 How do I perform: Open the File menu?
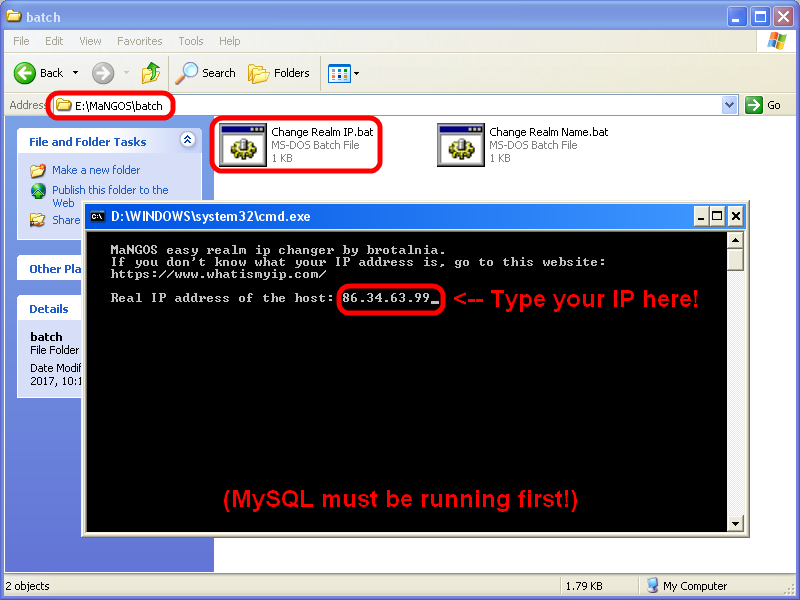(x=21, y=41)
